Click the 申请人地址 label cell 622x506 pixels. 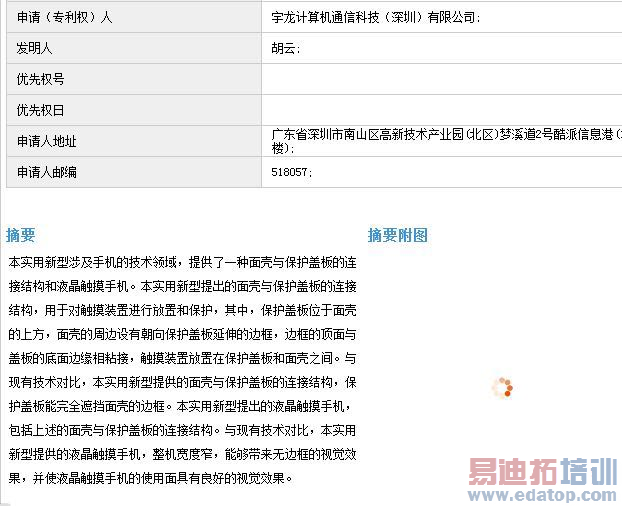coord(134,141)
